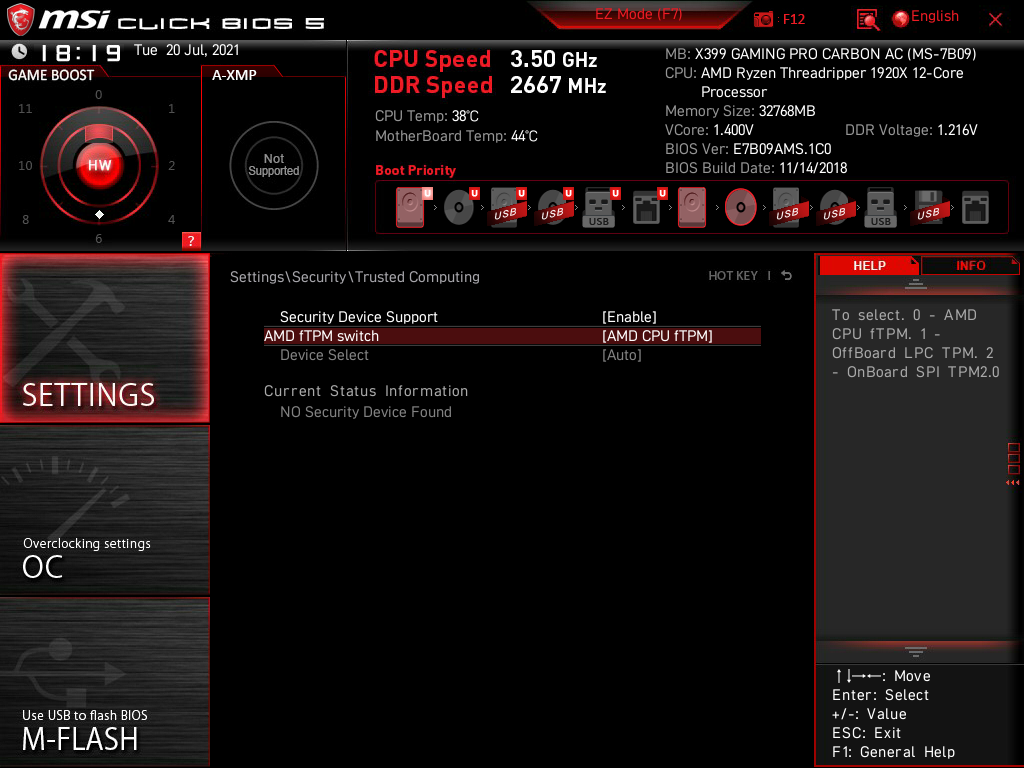Click Game Boost dial level 10

(25, 166)
